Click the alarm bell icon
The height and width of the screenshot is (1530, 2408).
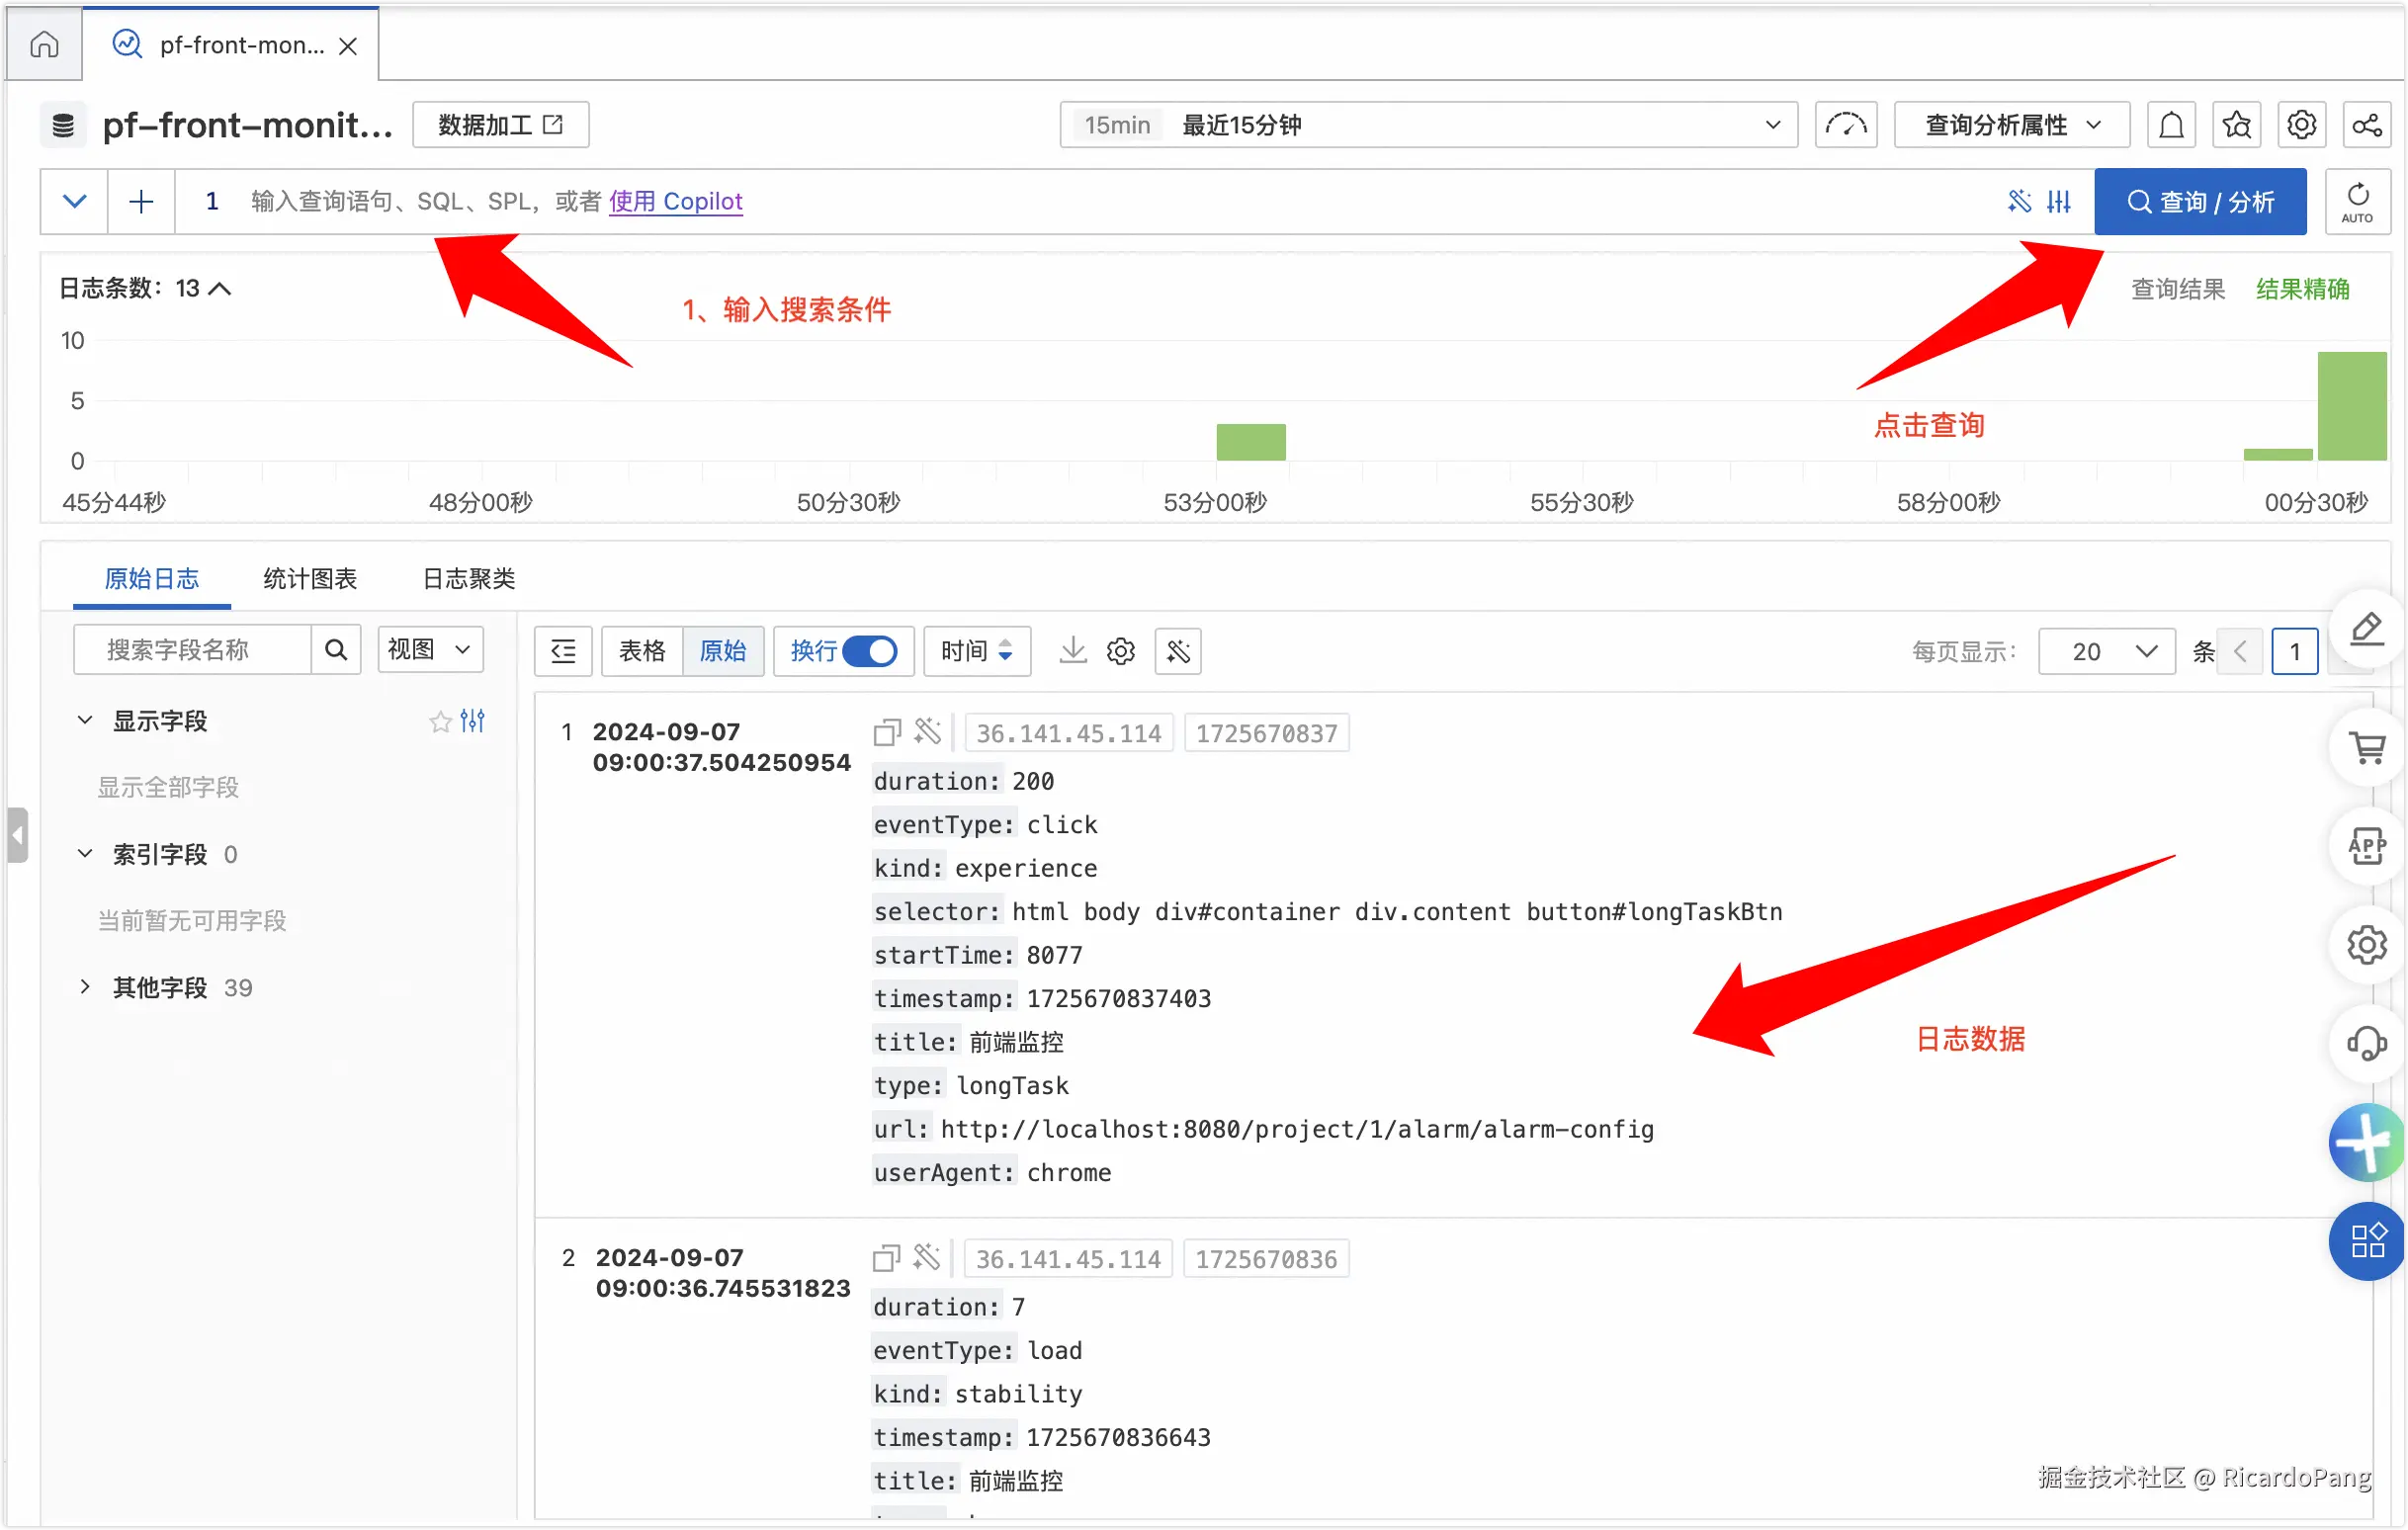[x=2171, y=125]
